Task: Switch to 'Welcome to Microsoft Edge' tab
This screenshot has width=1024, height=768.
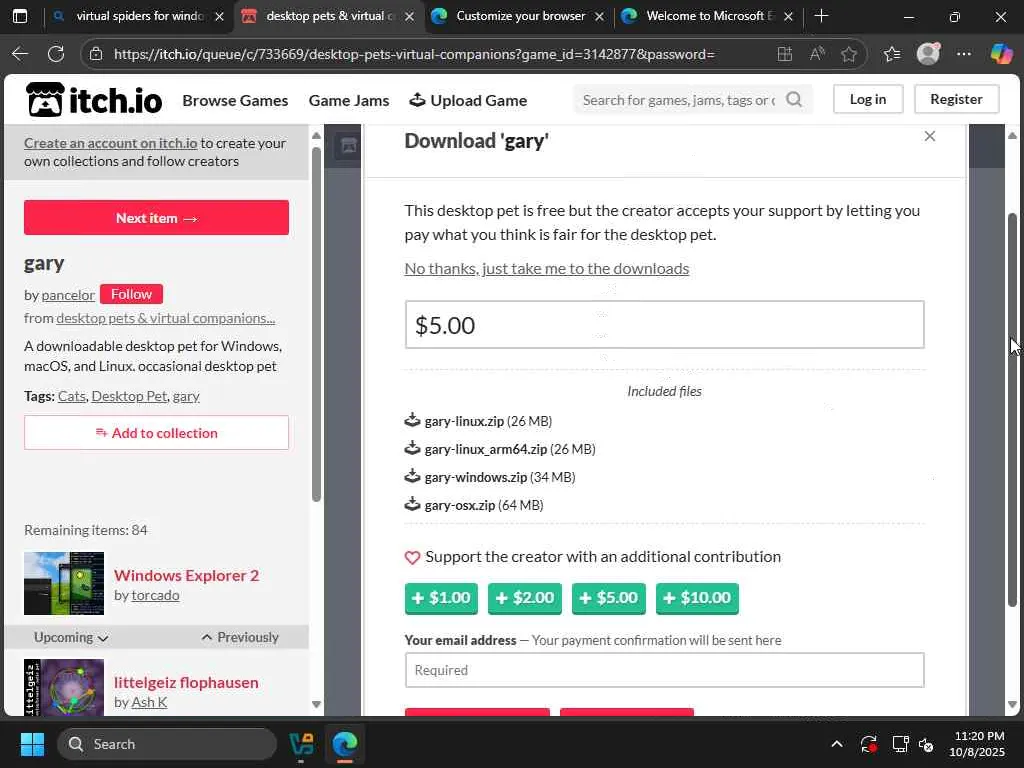Action: pyautogui.click(x=710, y=16)
